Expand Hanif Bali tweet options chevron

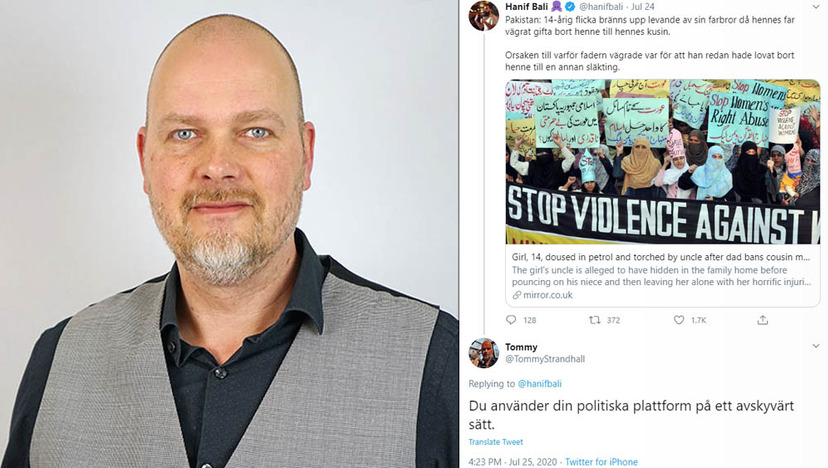click(816, 7)
